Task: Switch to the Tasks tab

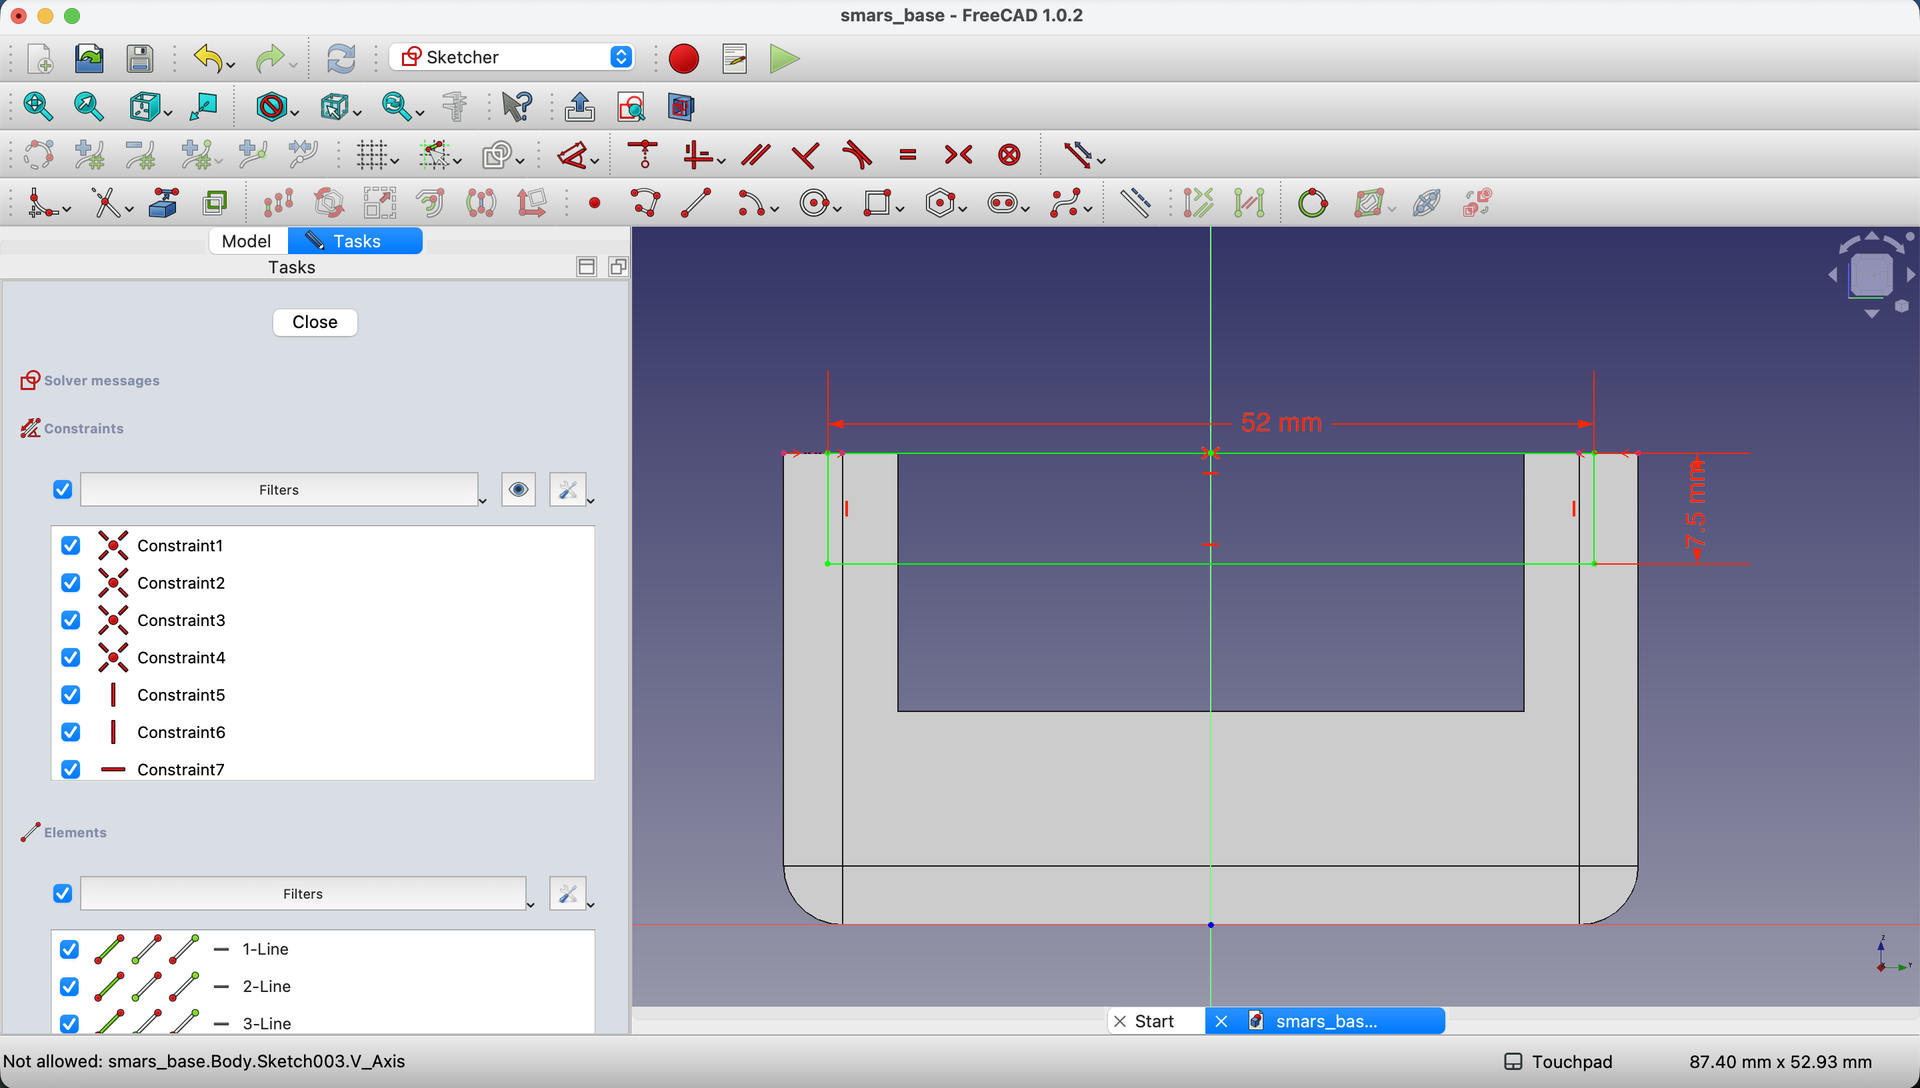Action: [355, 241]
